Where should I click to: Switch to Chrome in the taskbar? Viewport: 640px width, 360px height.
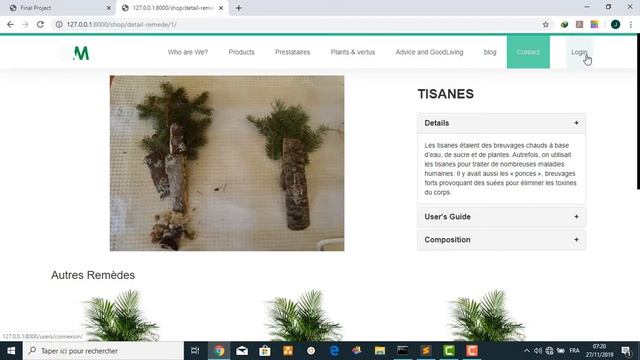[219, 351]
